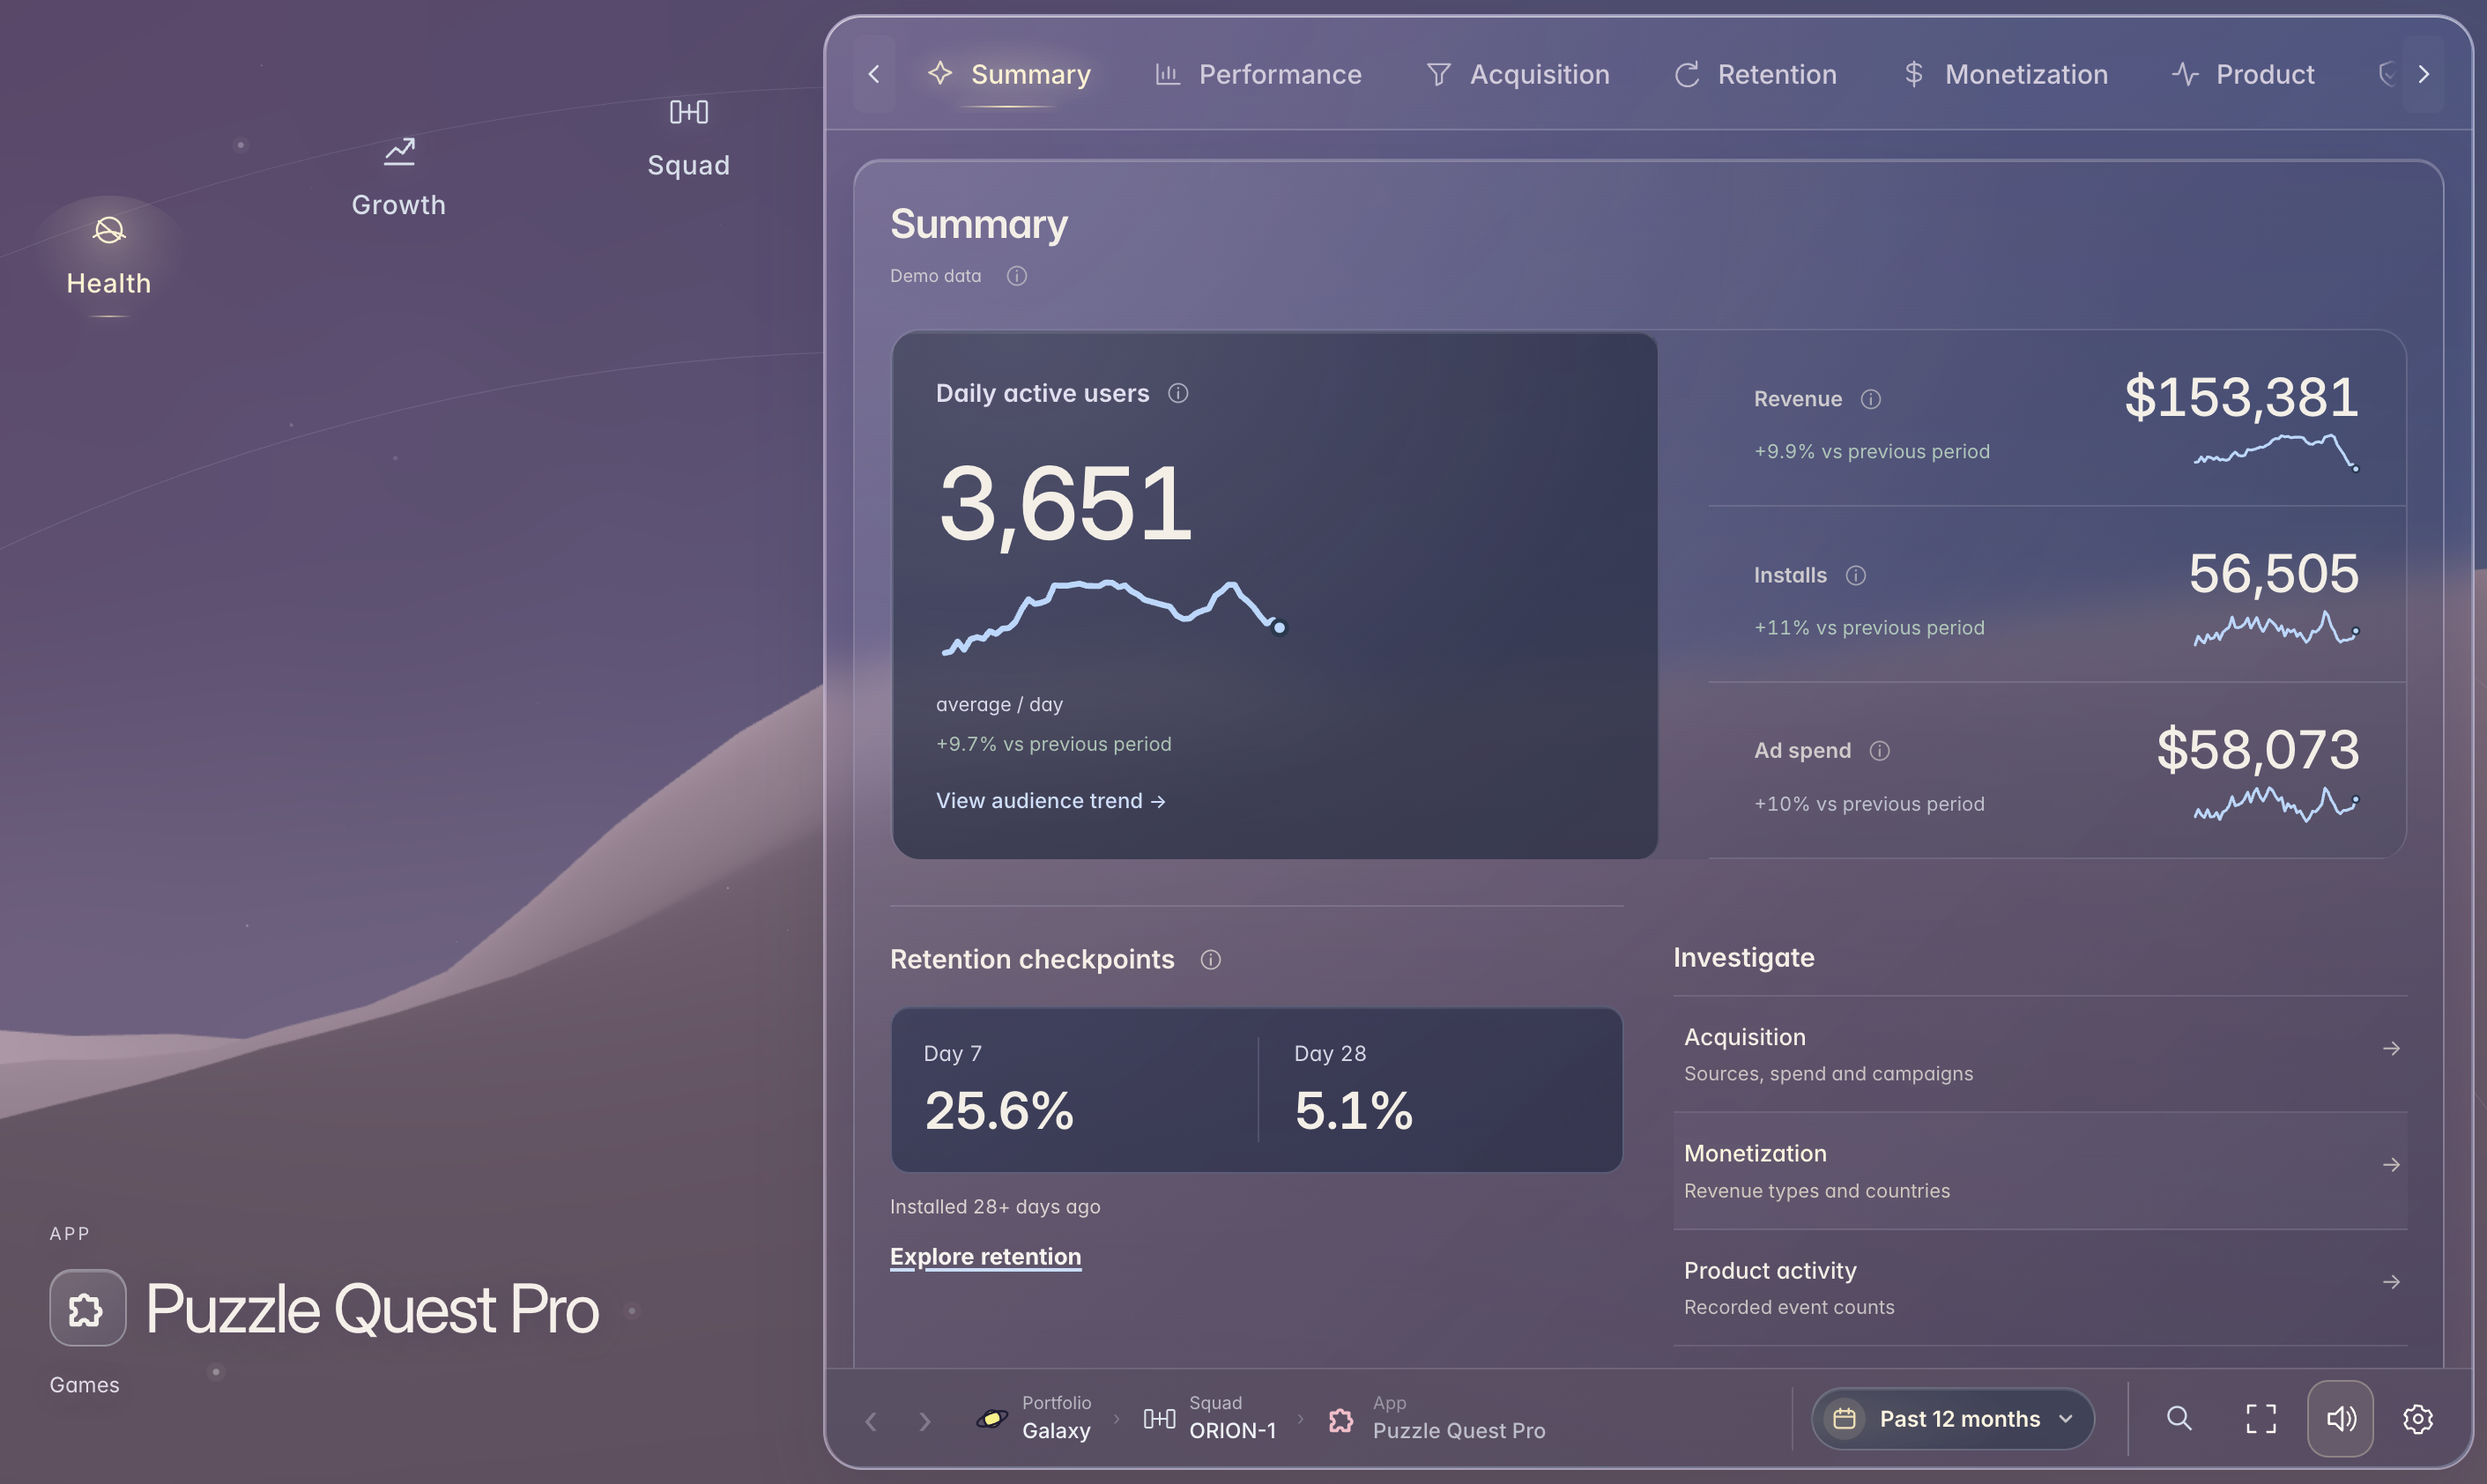Show info for Demo data
The height and width of the screenshot is (1484, 2487).
coord(1017,276)
